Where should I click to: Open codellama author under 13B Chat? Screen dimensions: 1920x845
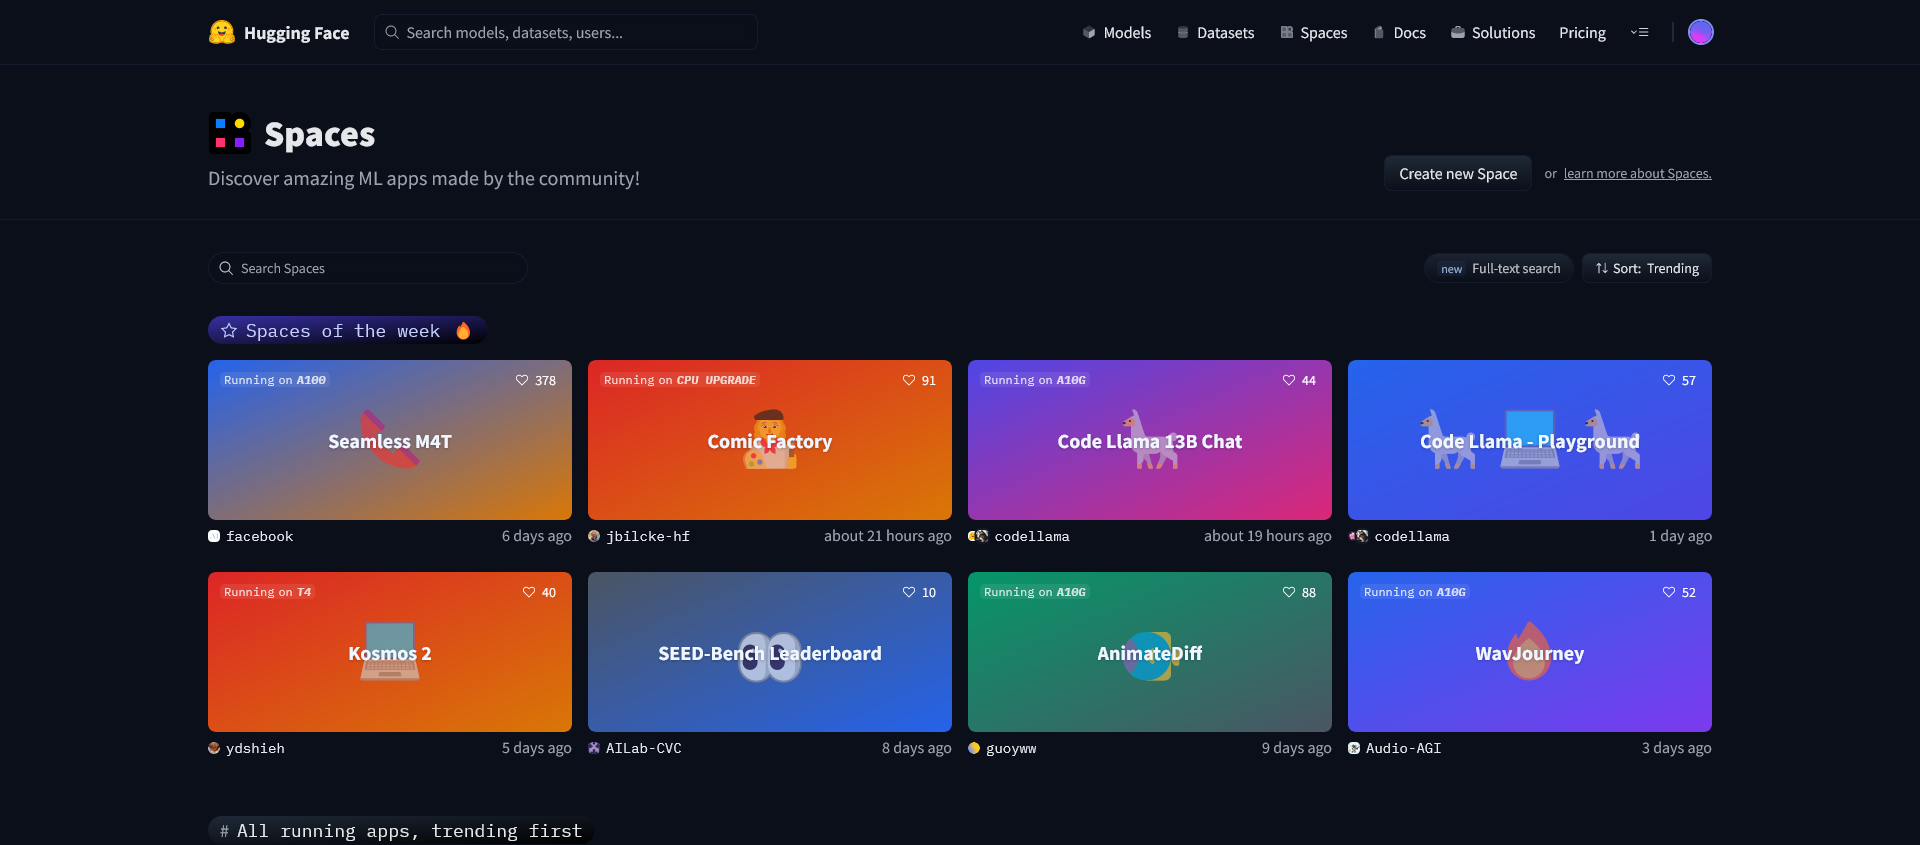click(1032, 536)
